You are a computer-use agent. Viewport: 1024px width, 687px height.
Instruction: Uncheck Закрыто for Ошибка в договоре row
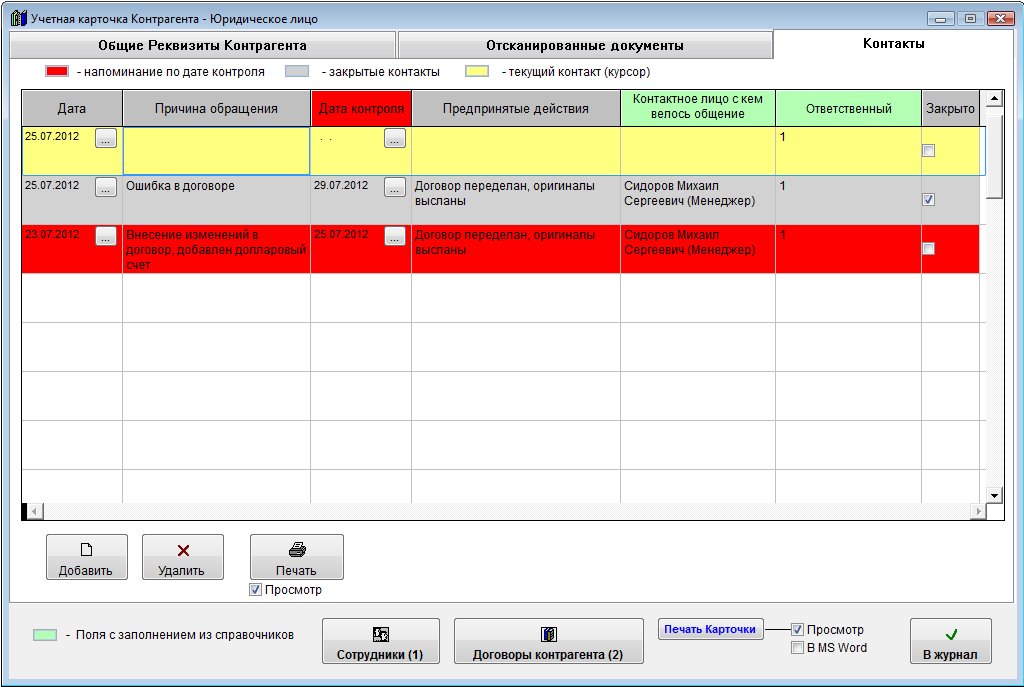tap(928, 200)
